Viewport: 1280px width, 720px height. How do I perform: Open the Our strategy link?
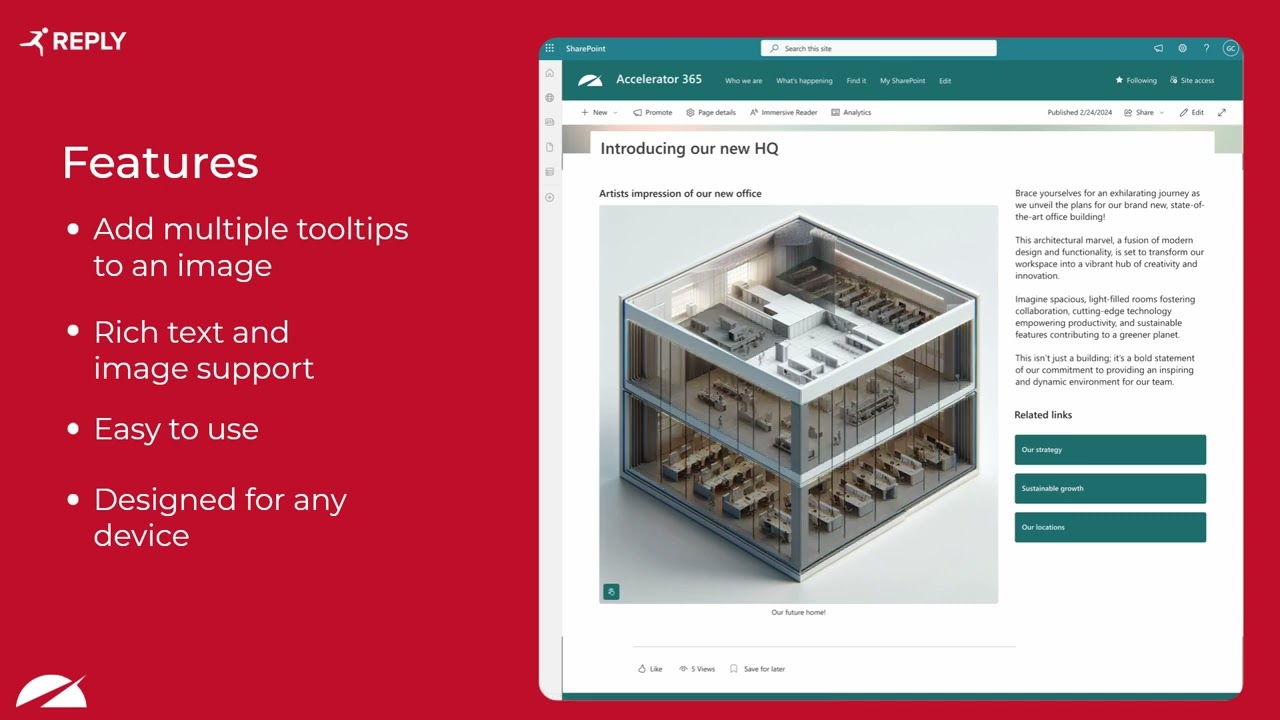1110,450
